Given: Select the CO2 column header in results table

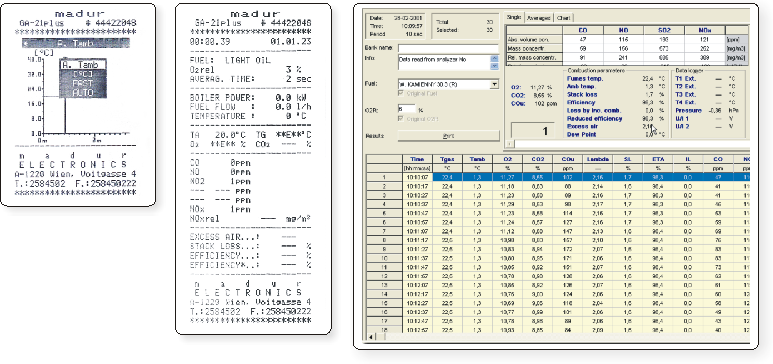Looking at the screenshot, I should point(537,159).
